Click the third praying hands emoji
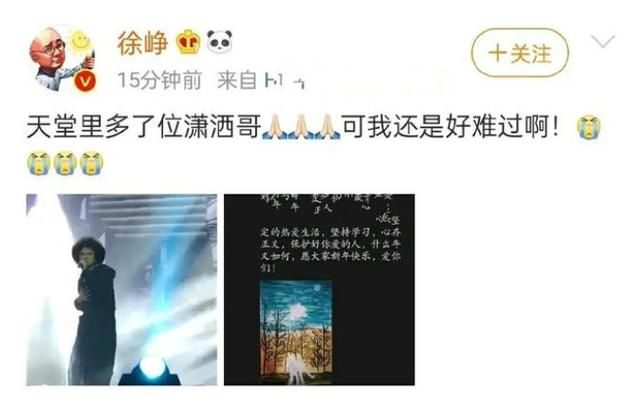The image size is (640, 408). click(x=327, y=127)
